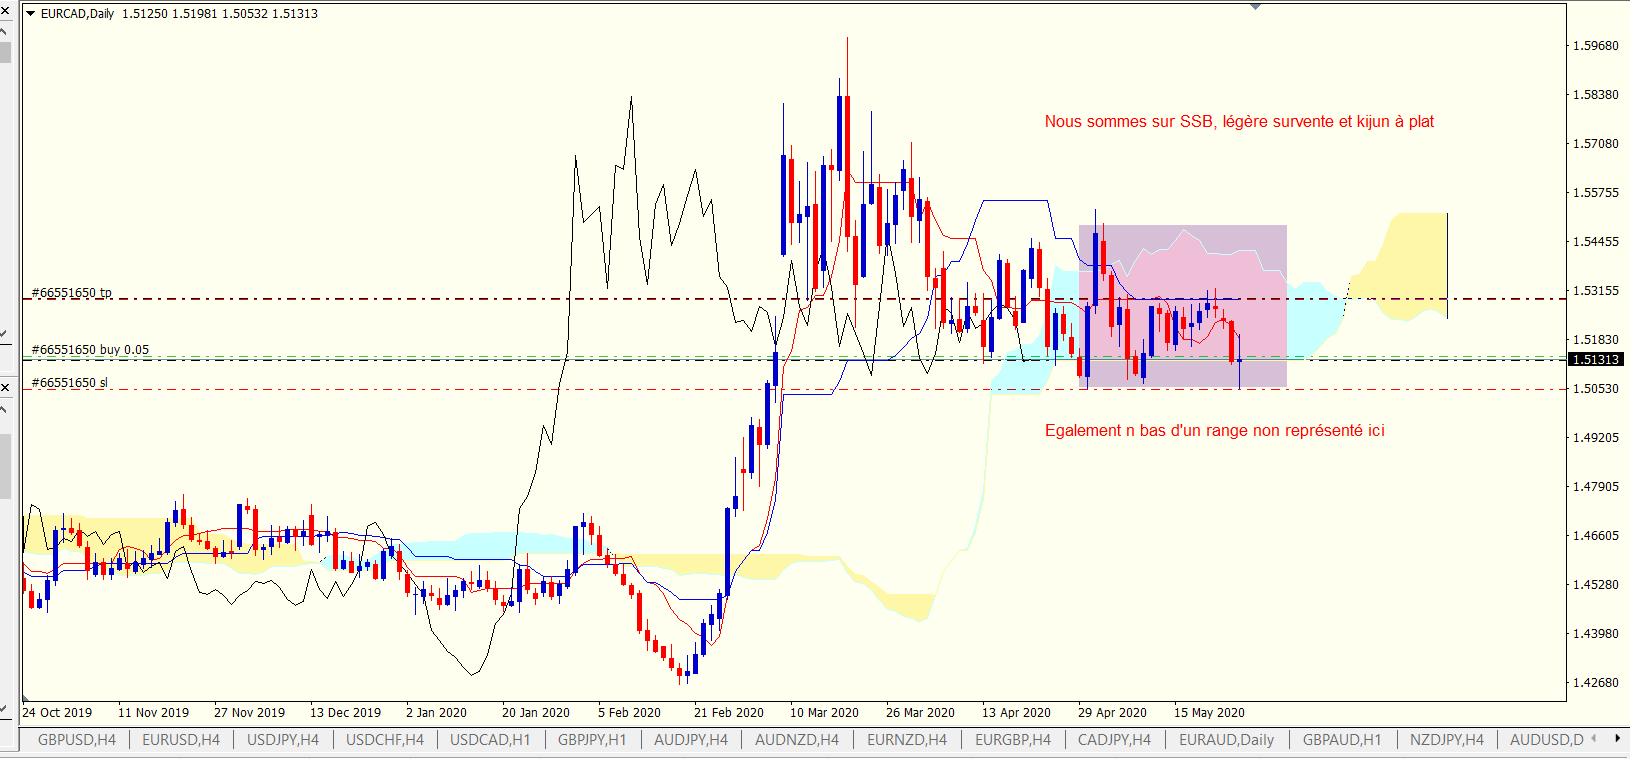This screenshot has width=1630, height=759.
Task: Switch to the NZDJPY,H4 tab
Action: coord(1446,740)
